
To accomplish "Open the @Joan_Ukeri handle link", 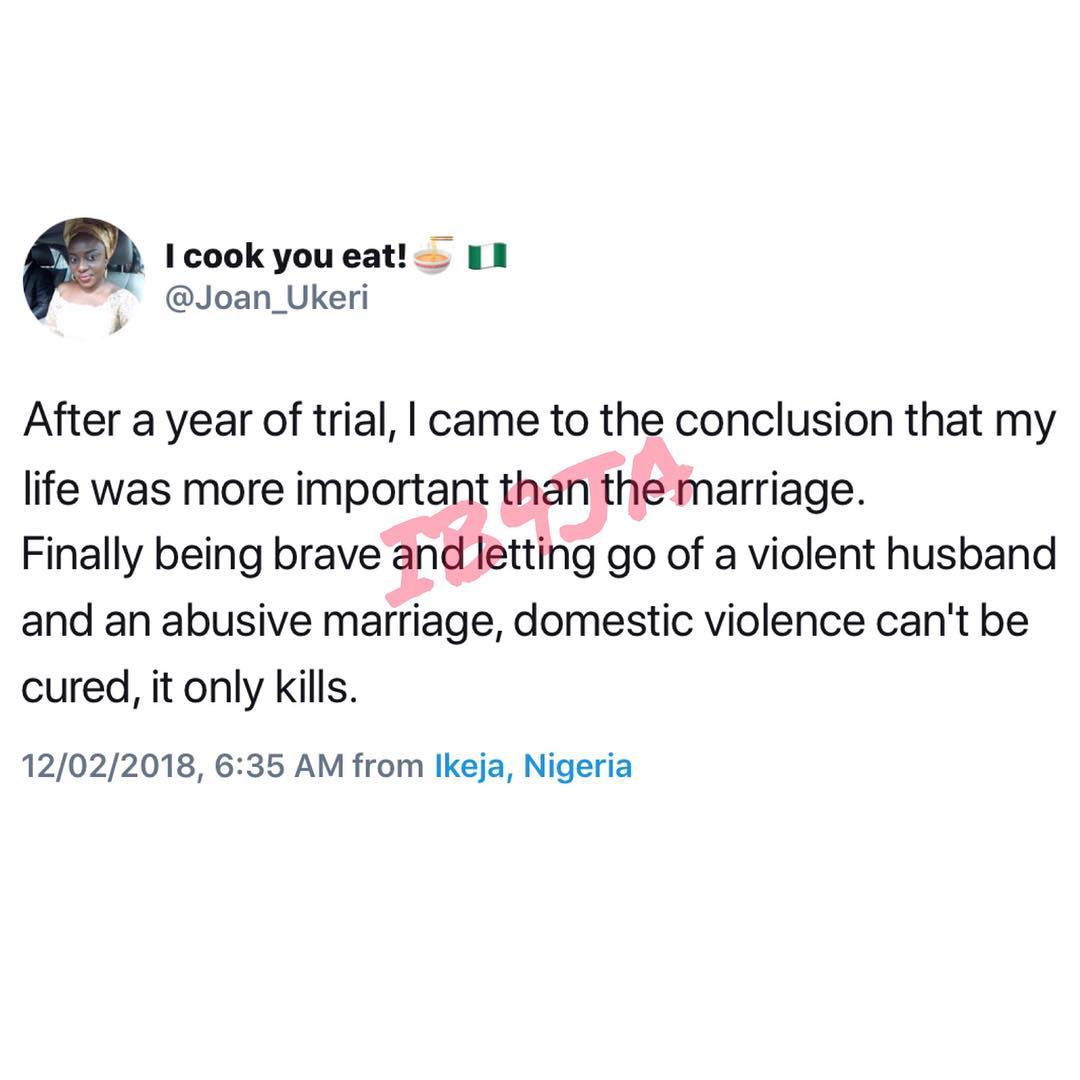I will point(265,298).
